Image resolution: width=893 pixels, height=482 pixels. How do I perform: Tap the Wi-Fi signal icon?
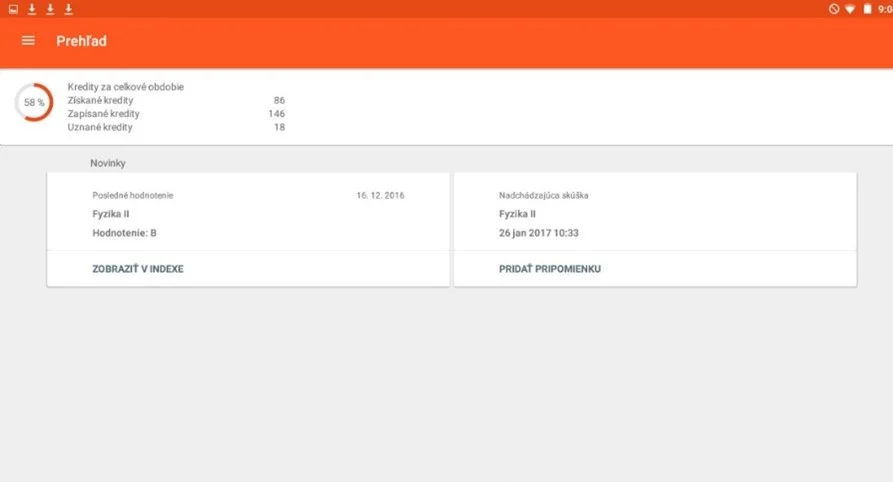click(850, 9)
